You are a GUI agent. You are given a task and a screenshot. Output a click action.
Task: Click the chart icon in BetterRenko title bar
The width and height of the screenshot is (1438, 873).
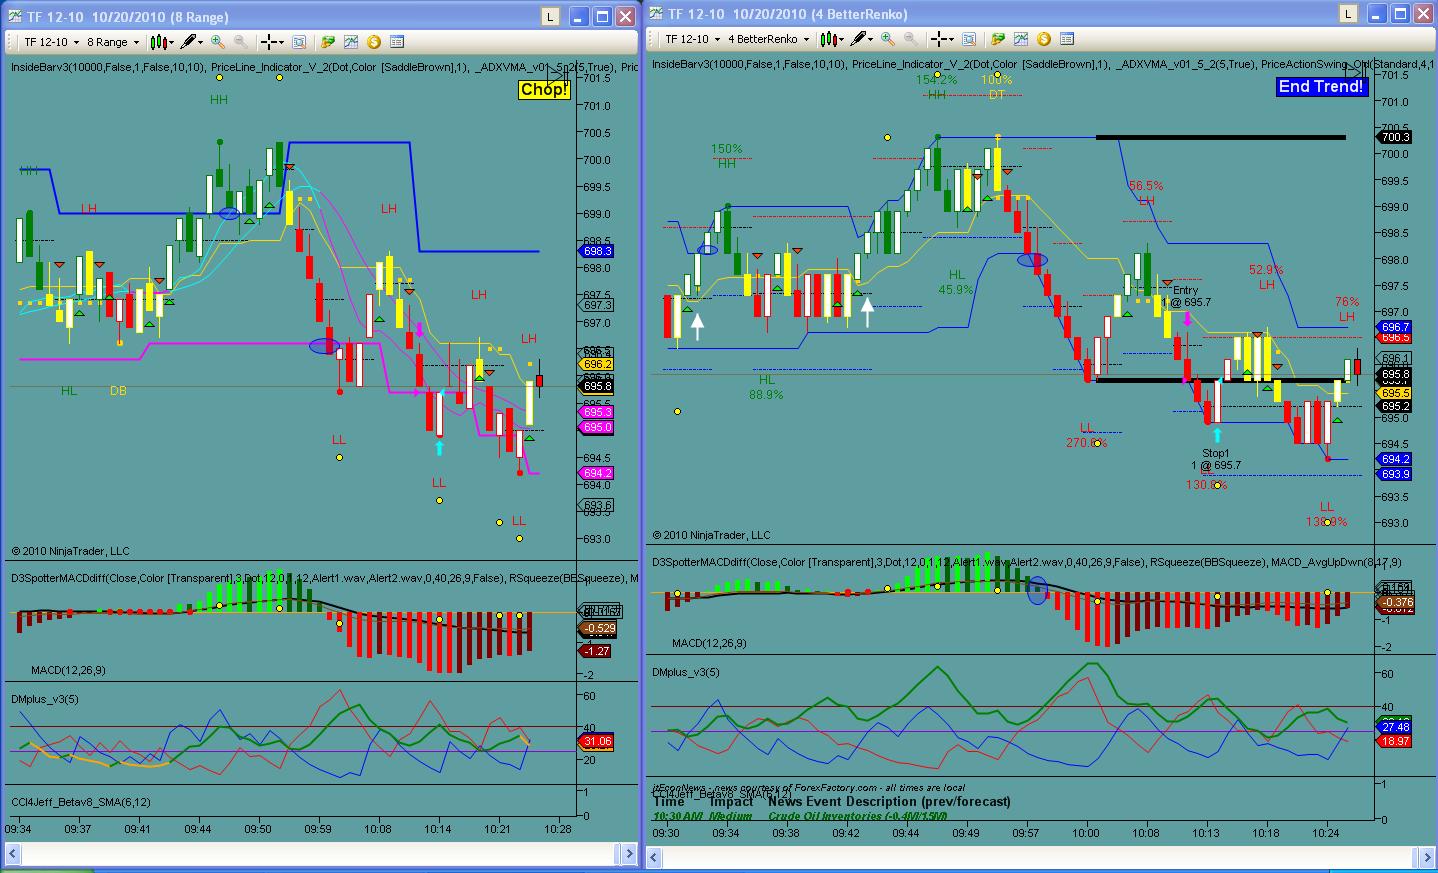[656, 13]
